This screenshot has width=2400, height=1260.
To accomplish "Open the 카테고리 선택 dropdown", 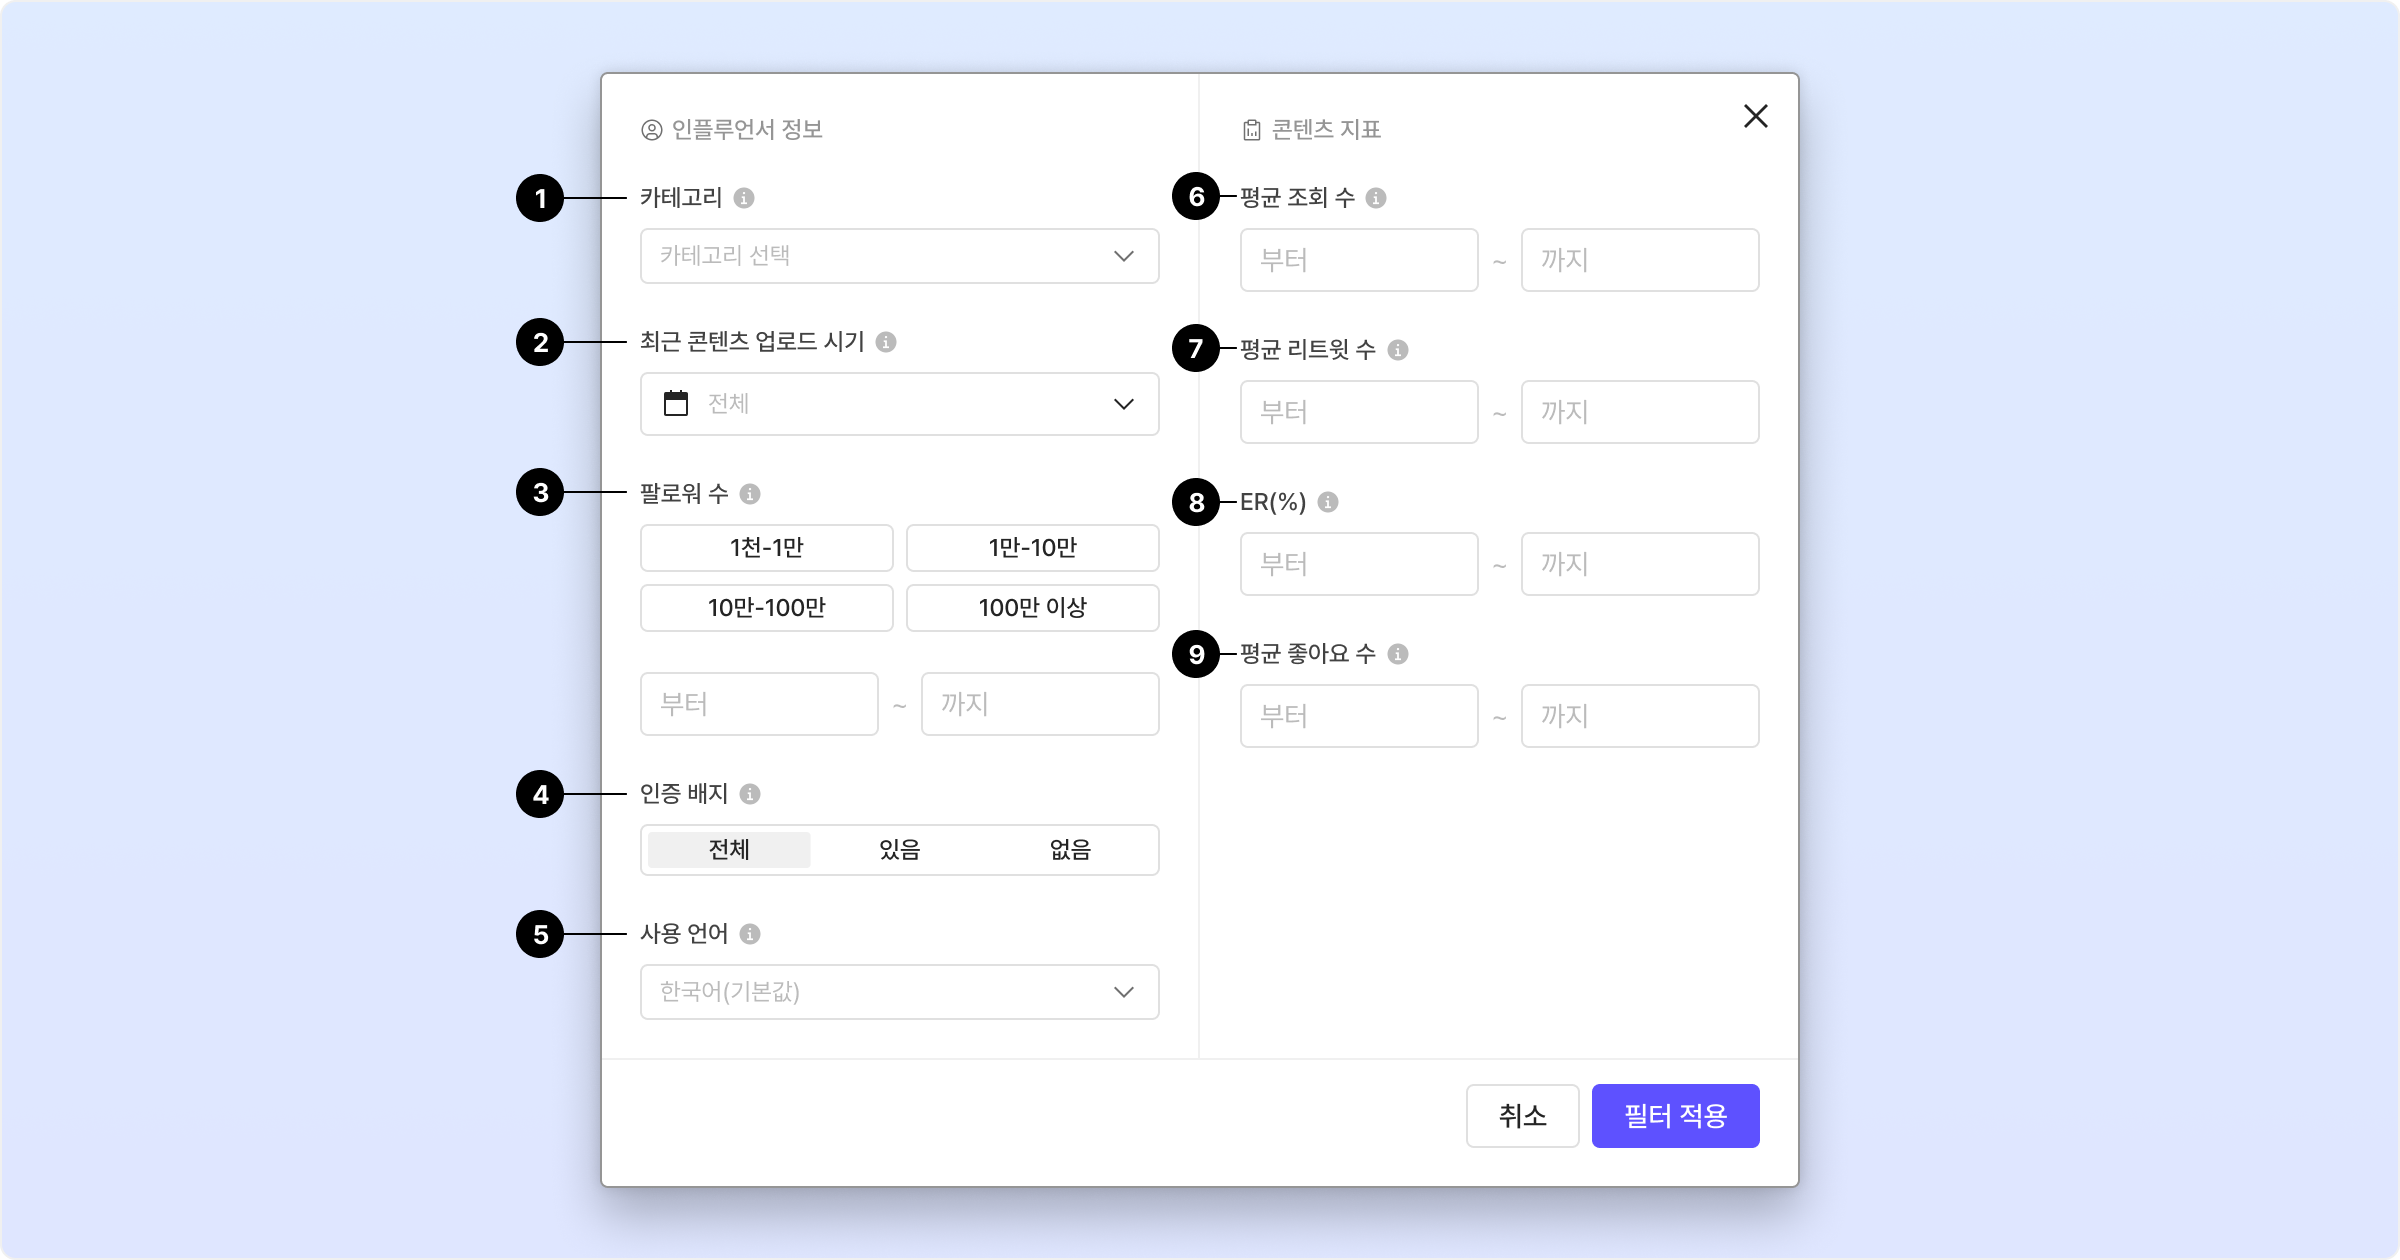I will pyautogui.click(x=899, y=256).
